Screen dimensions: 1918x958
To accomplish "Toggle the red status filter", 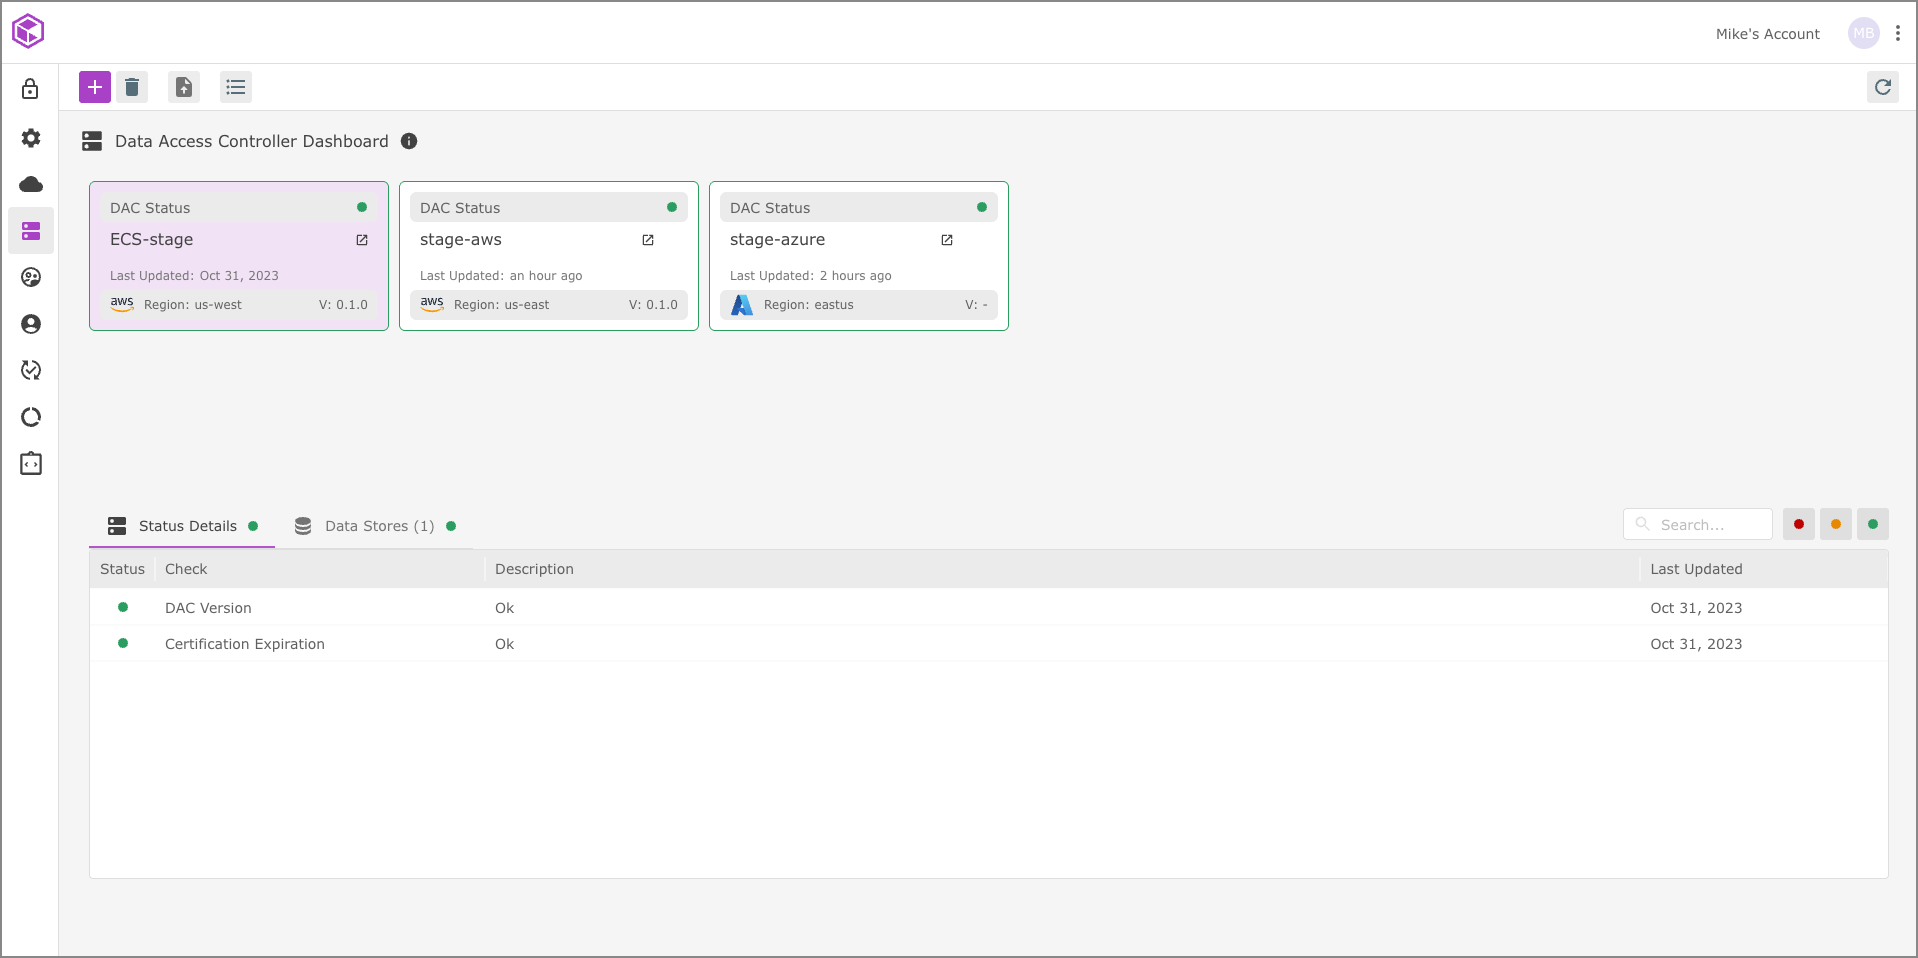I will tap(1798, 524).
